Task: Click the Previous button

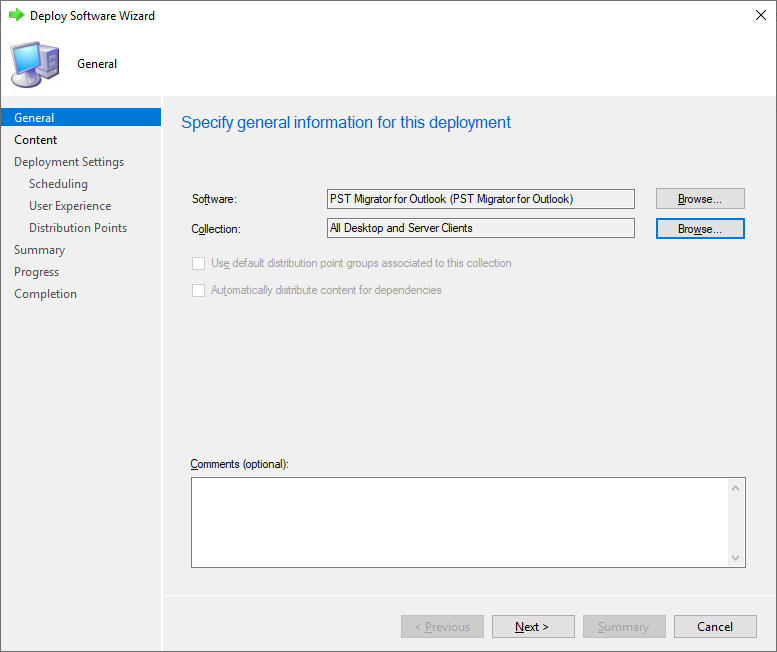Action: pyautogui.click(x=442, y=627)
